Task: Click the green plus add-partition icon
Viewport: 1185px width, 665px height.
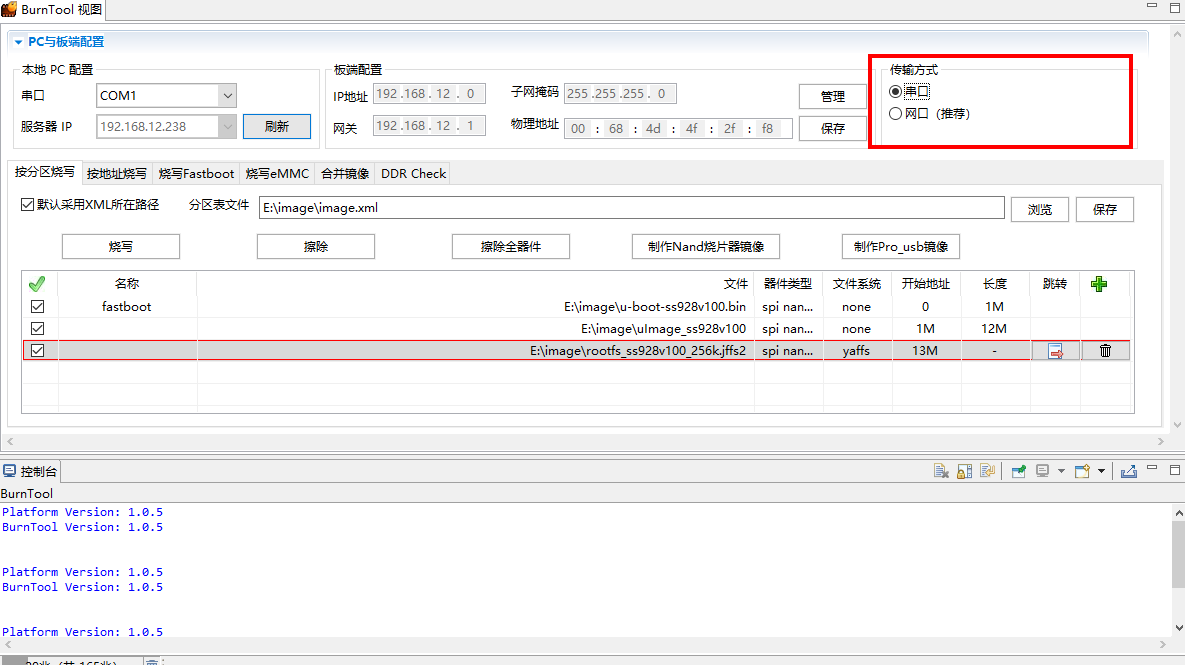Action: (x=1099, y=284)
